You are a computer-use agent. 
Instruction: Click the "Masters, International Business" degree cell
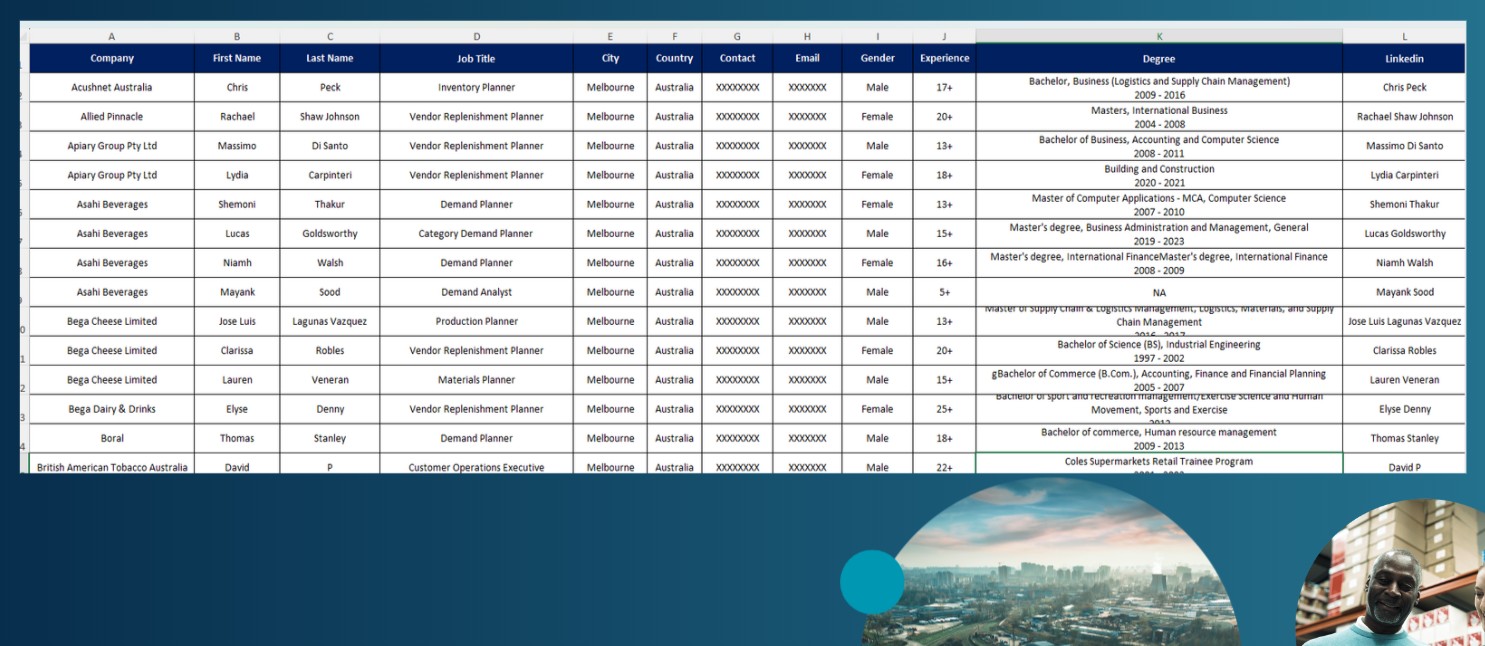pos(1159,117)
